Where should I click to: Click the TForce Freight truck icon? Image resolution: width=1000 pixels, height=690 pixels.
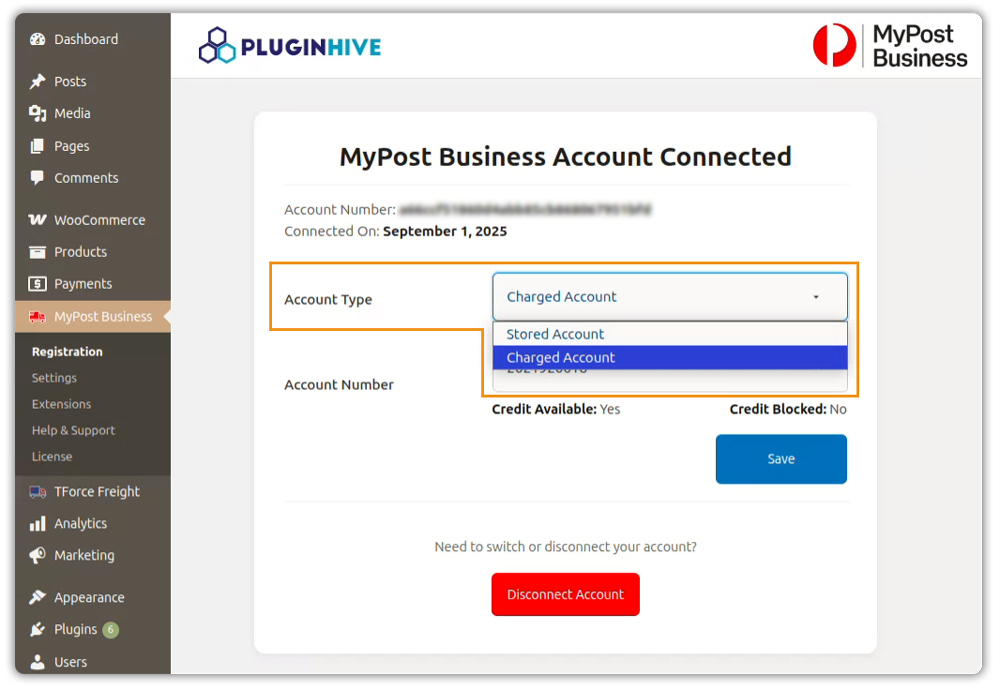click(x=38, y=492)
